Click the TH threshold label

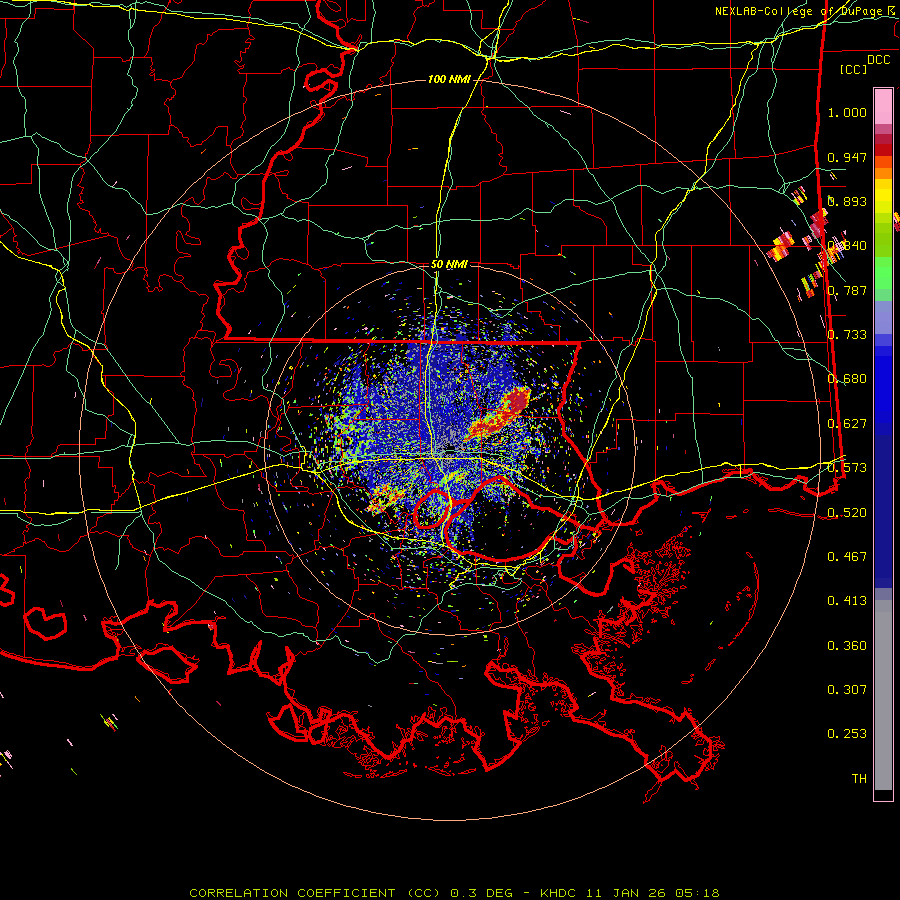click(x=859, y=779)
